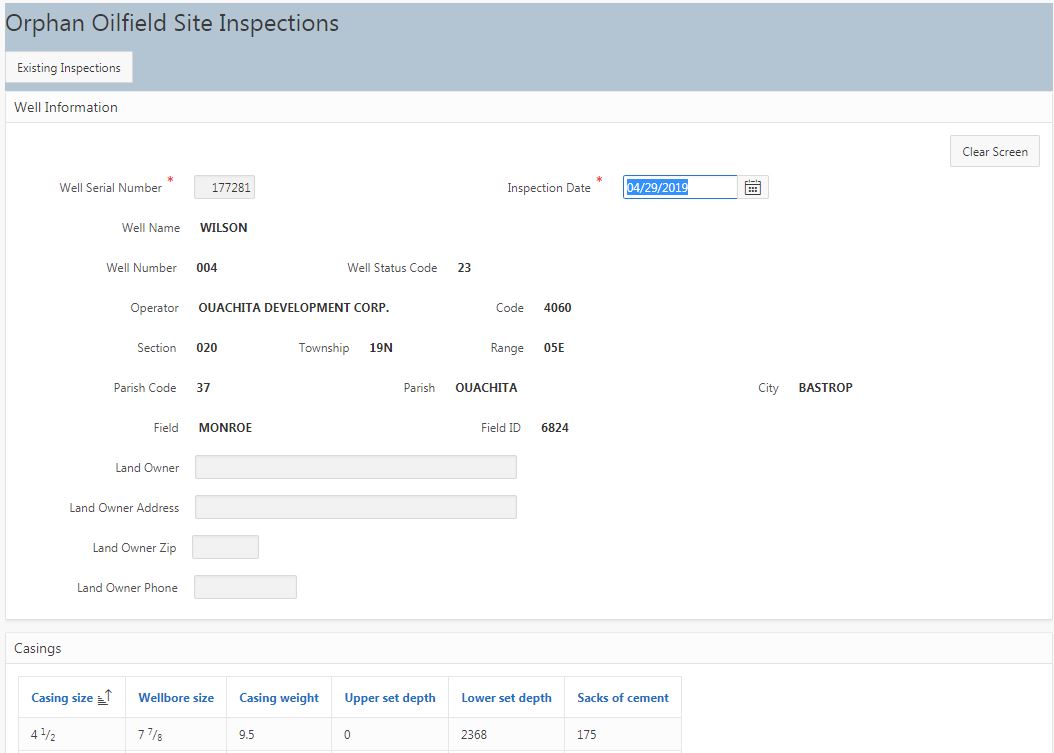The height and width of the screenshot is (753, 1054).
Task: Click the Well Serial Number field
Action: [x=225, y=187]
